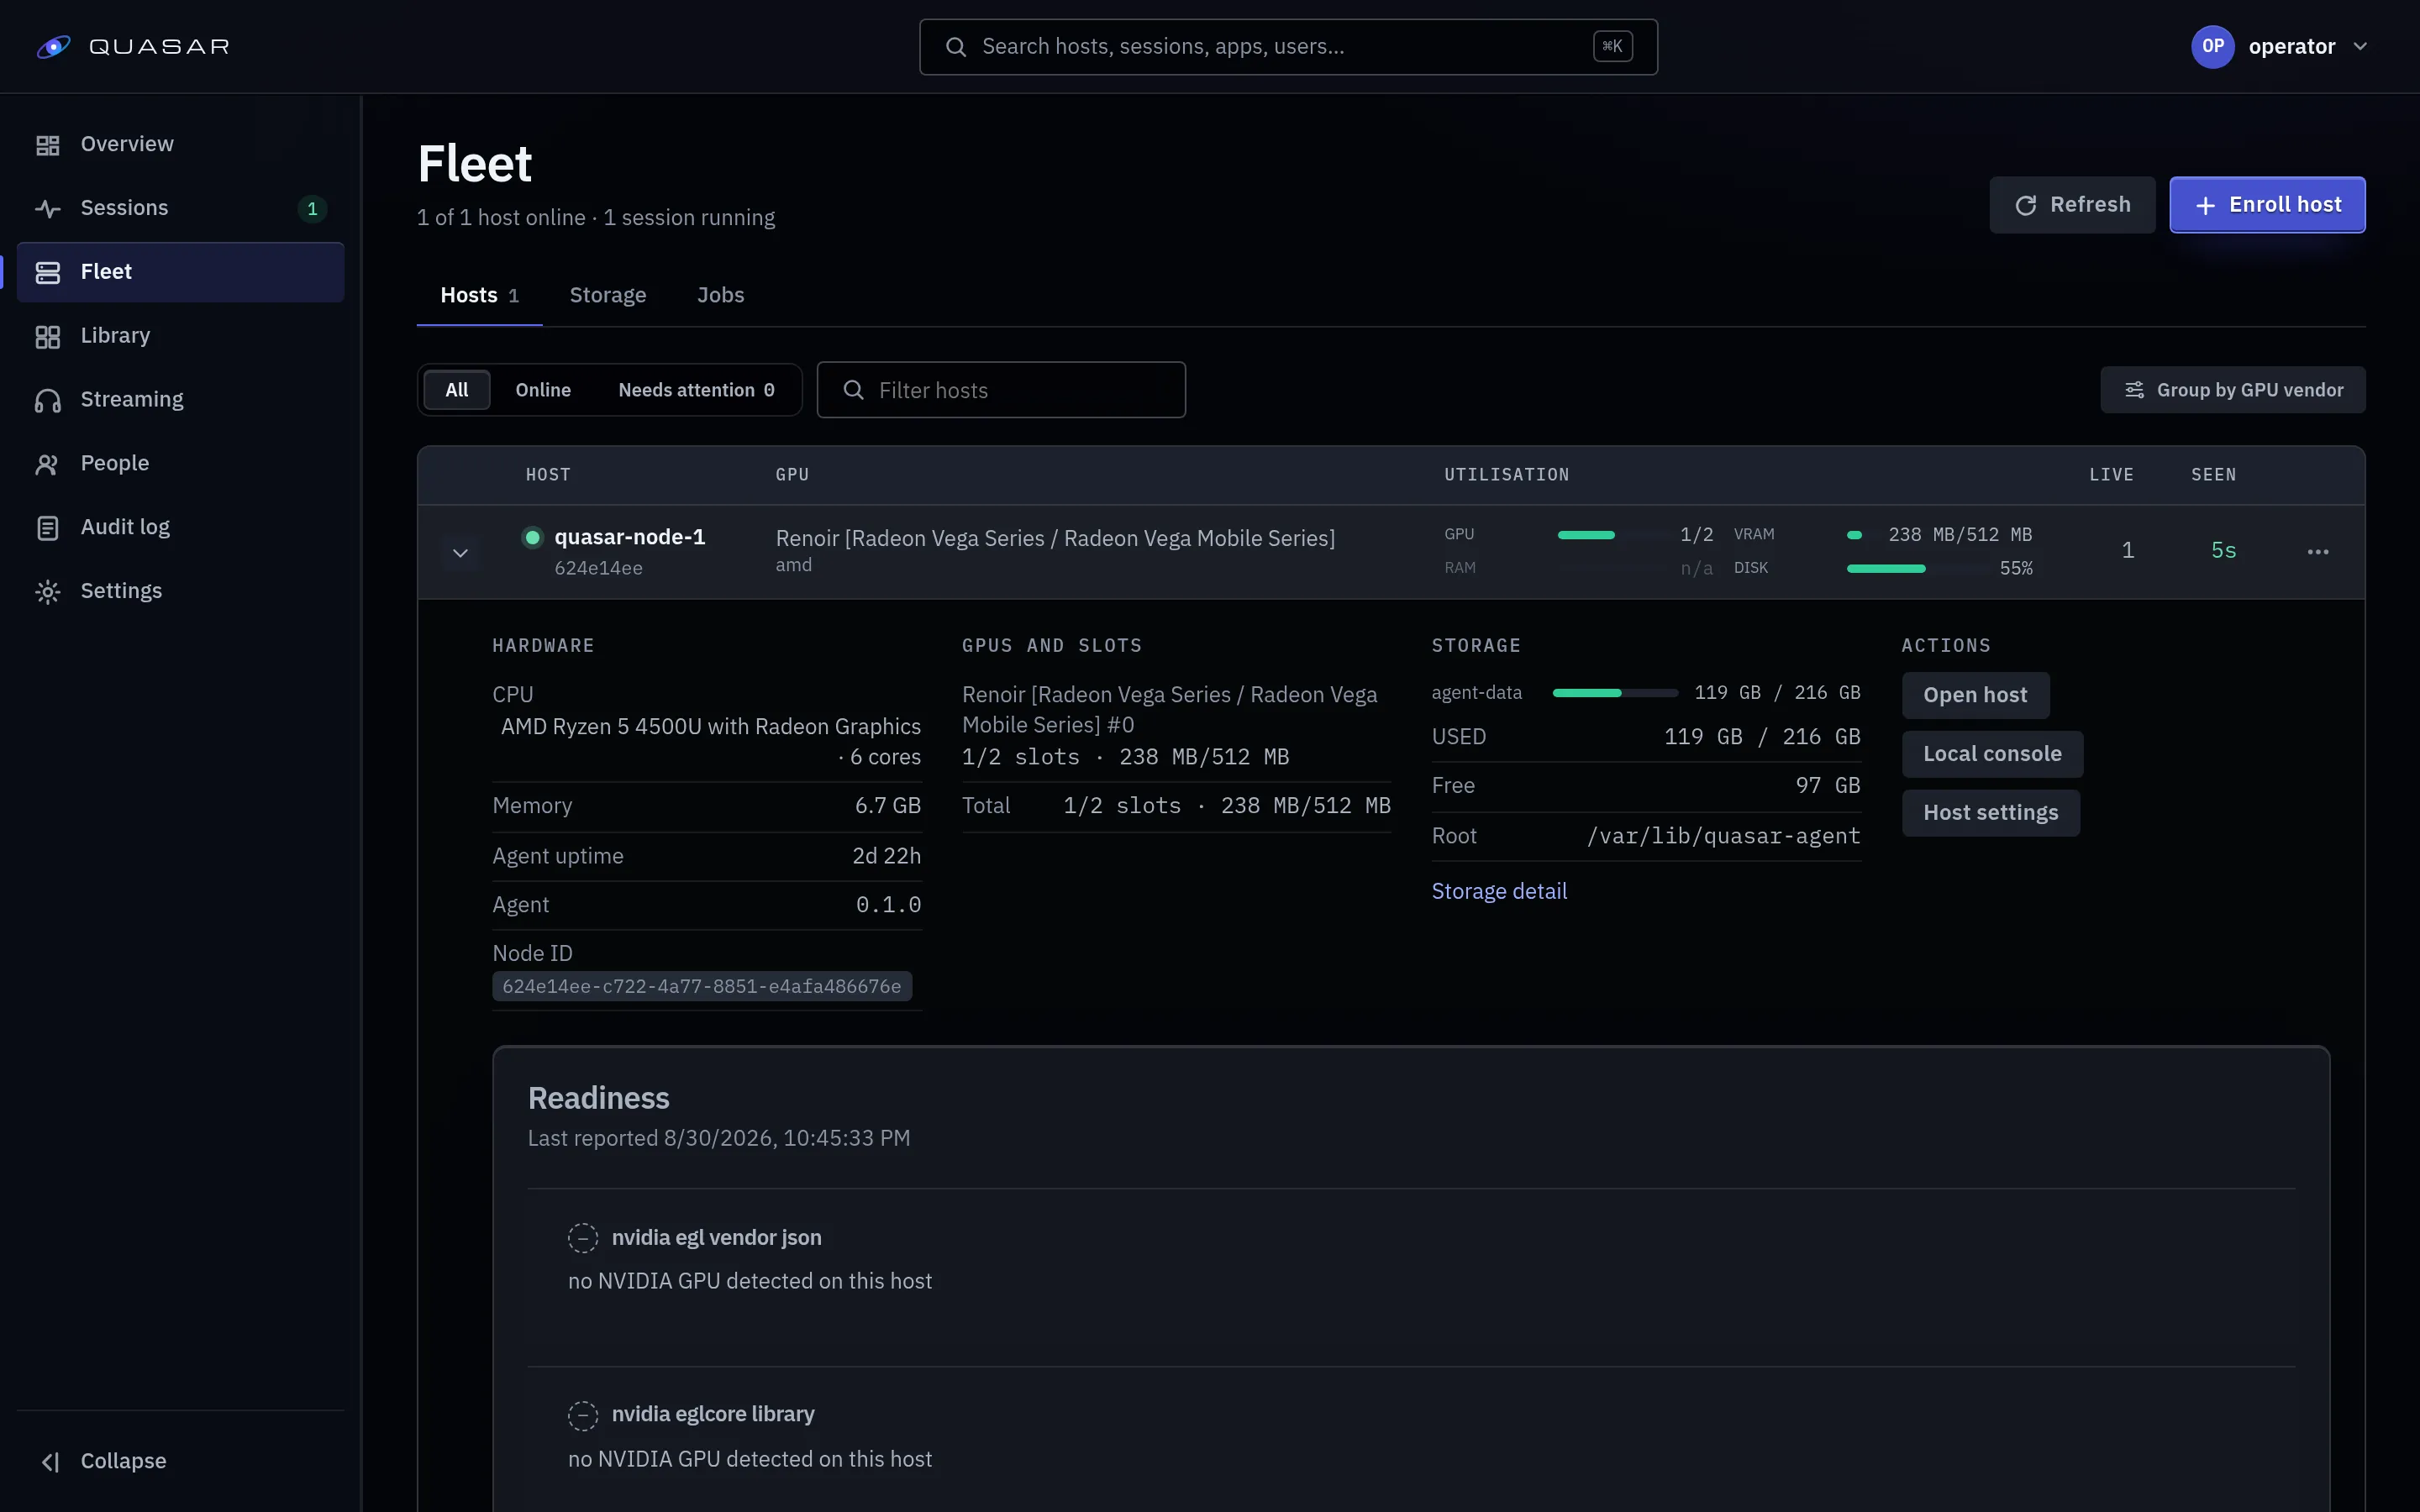Click the Library icon in sidebar
Viewport: 2420px width, 1512px height.
[x=48, y=336]
